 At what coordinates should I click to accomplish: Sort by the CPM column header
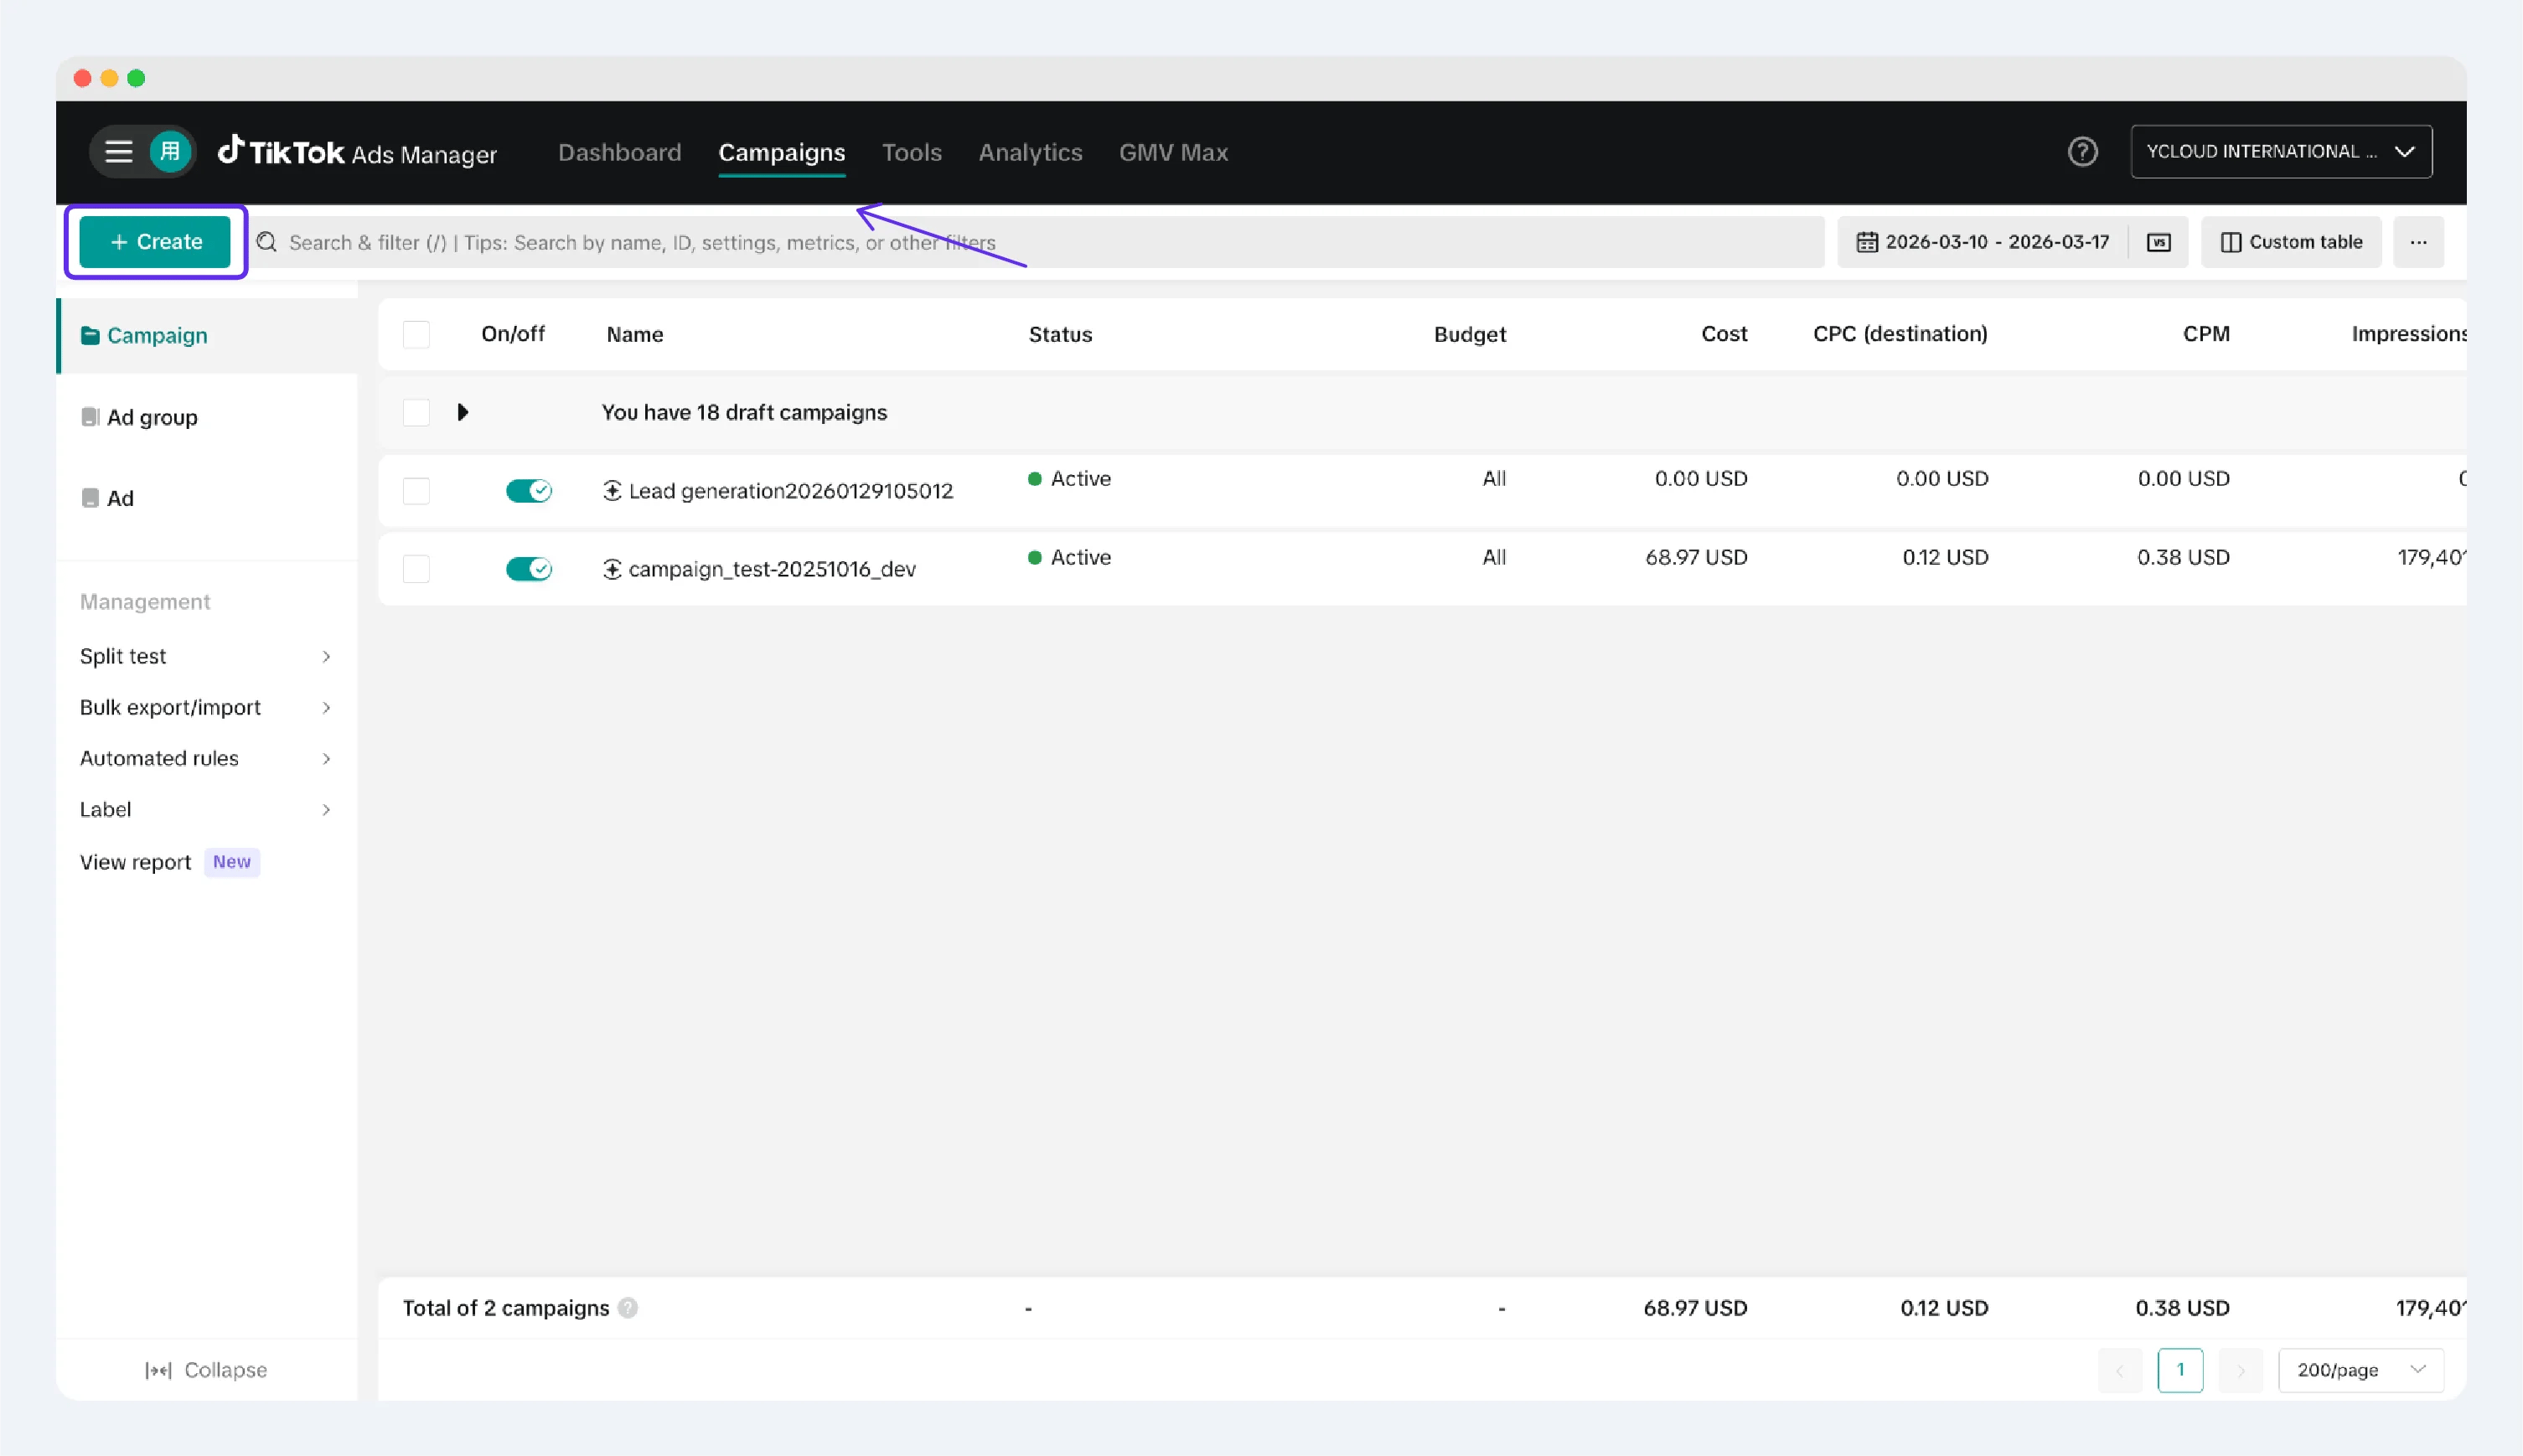pos(2206,334)
